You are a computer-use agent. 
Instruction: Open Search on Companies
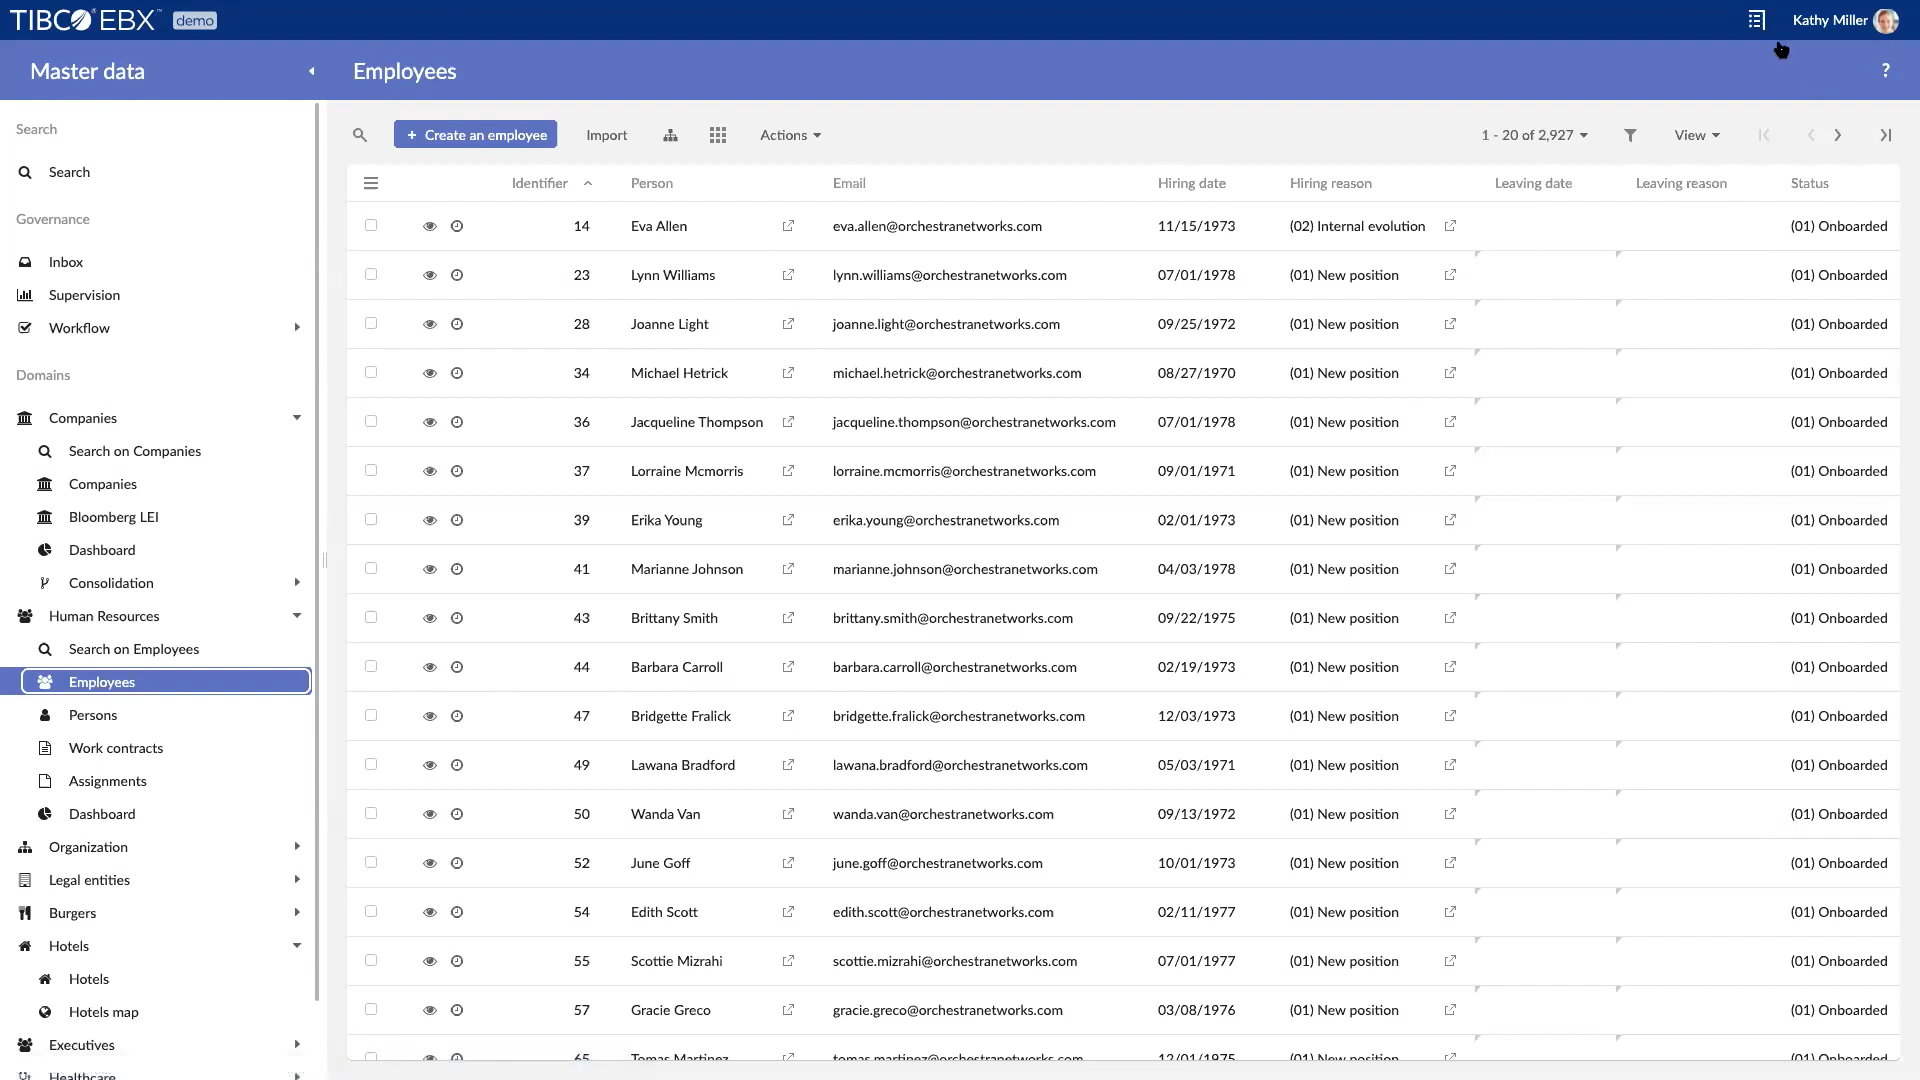coord(134,451)
